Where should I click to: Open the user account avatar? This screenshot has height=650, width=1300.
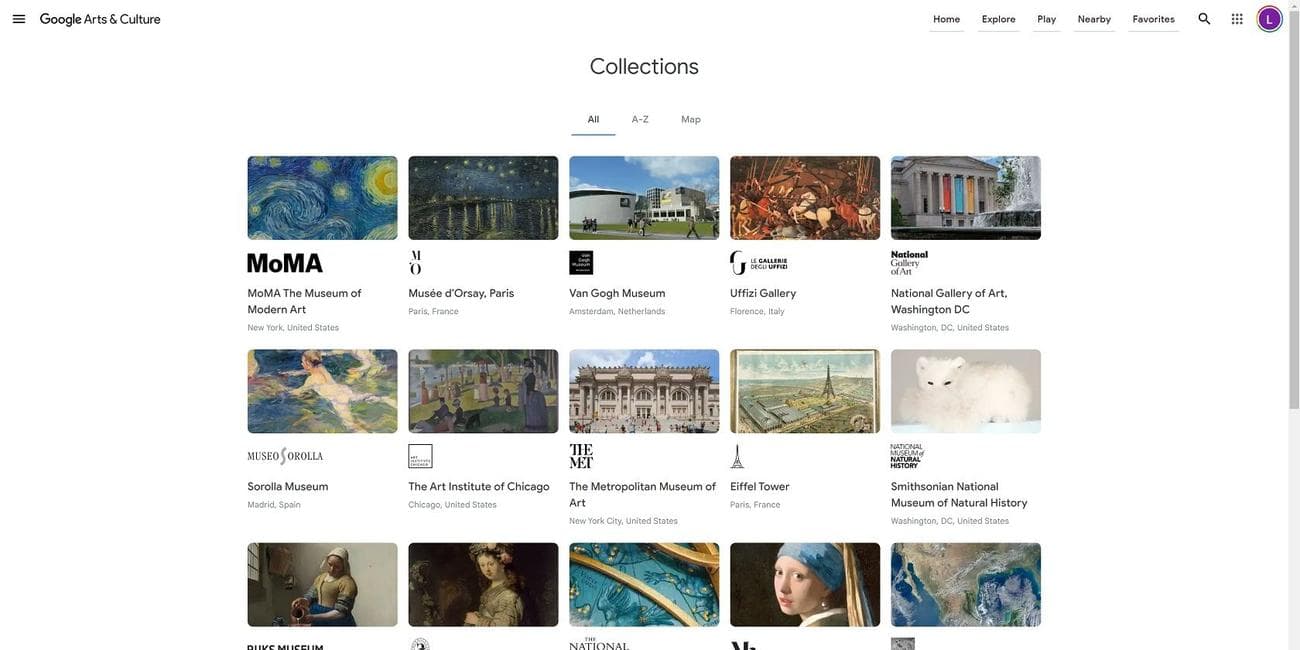1269,19
